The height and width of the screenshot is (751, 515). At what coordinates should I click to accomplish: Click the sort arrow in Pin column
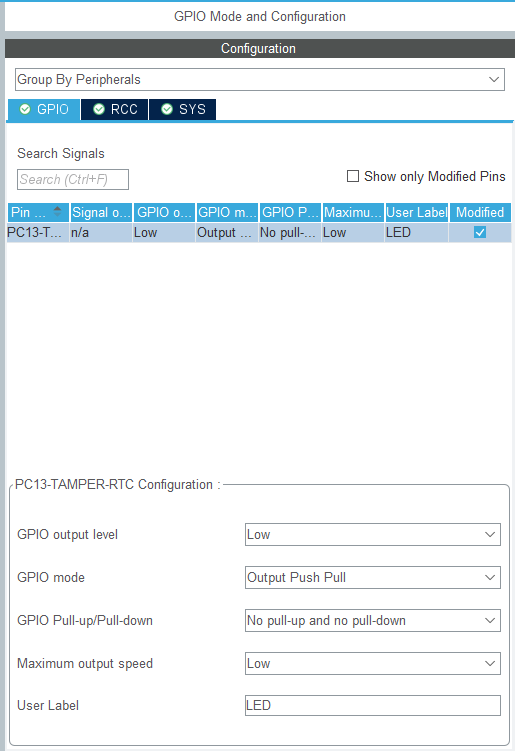pyautogui.click(x=57, y=211)
